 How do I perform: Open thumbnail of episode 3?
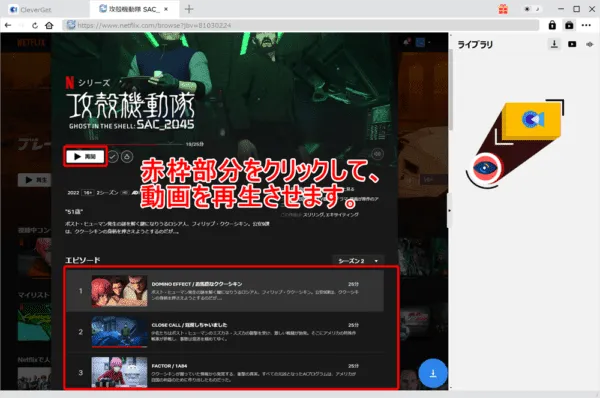tap(119, 372)
